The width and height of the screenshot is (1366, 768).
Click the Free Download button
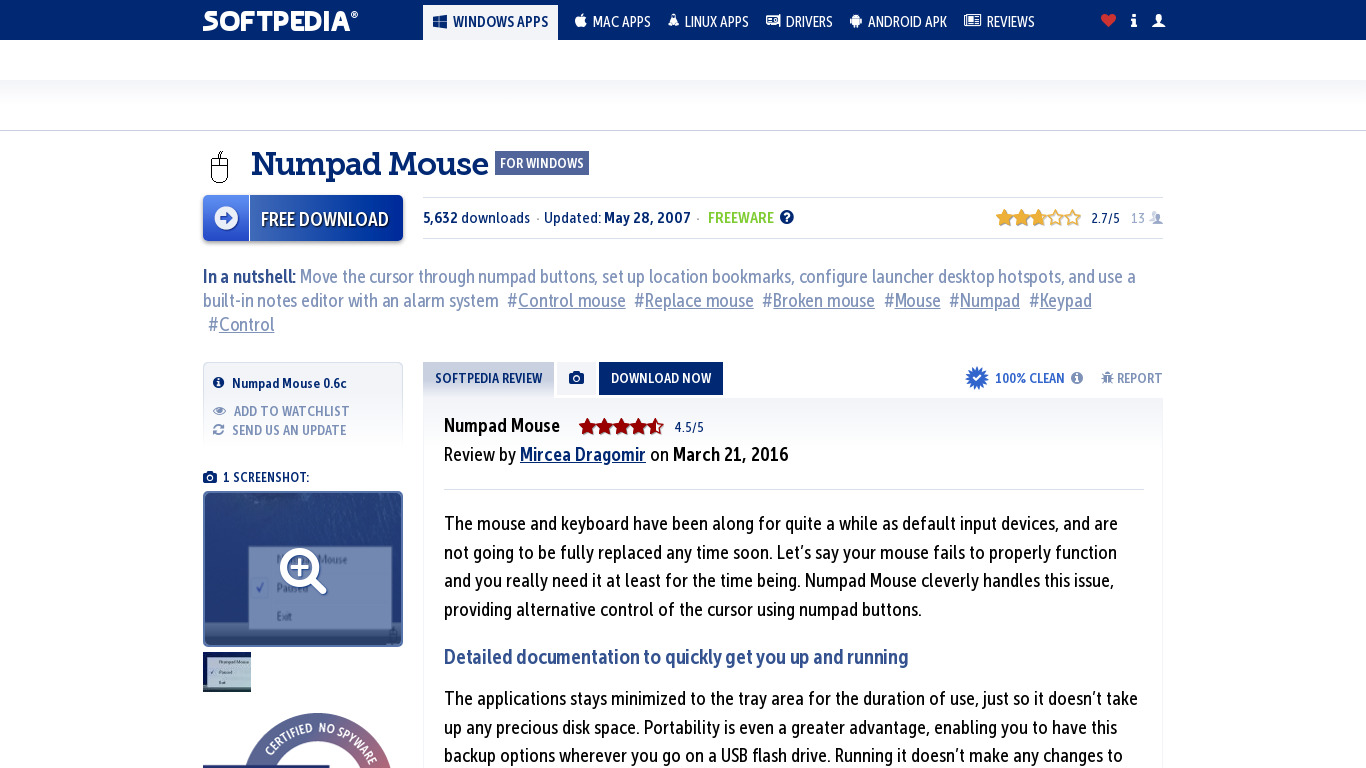point(303,218)
